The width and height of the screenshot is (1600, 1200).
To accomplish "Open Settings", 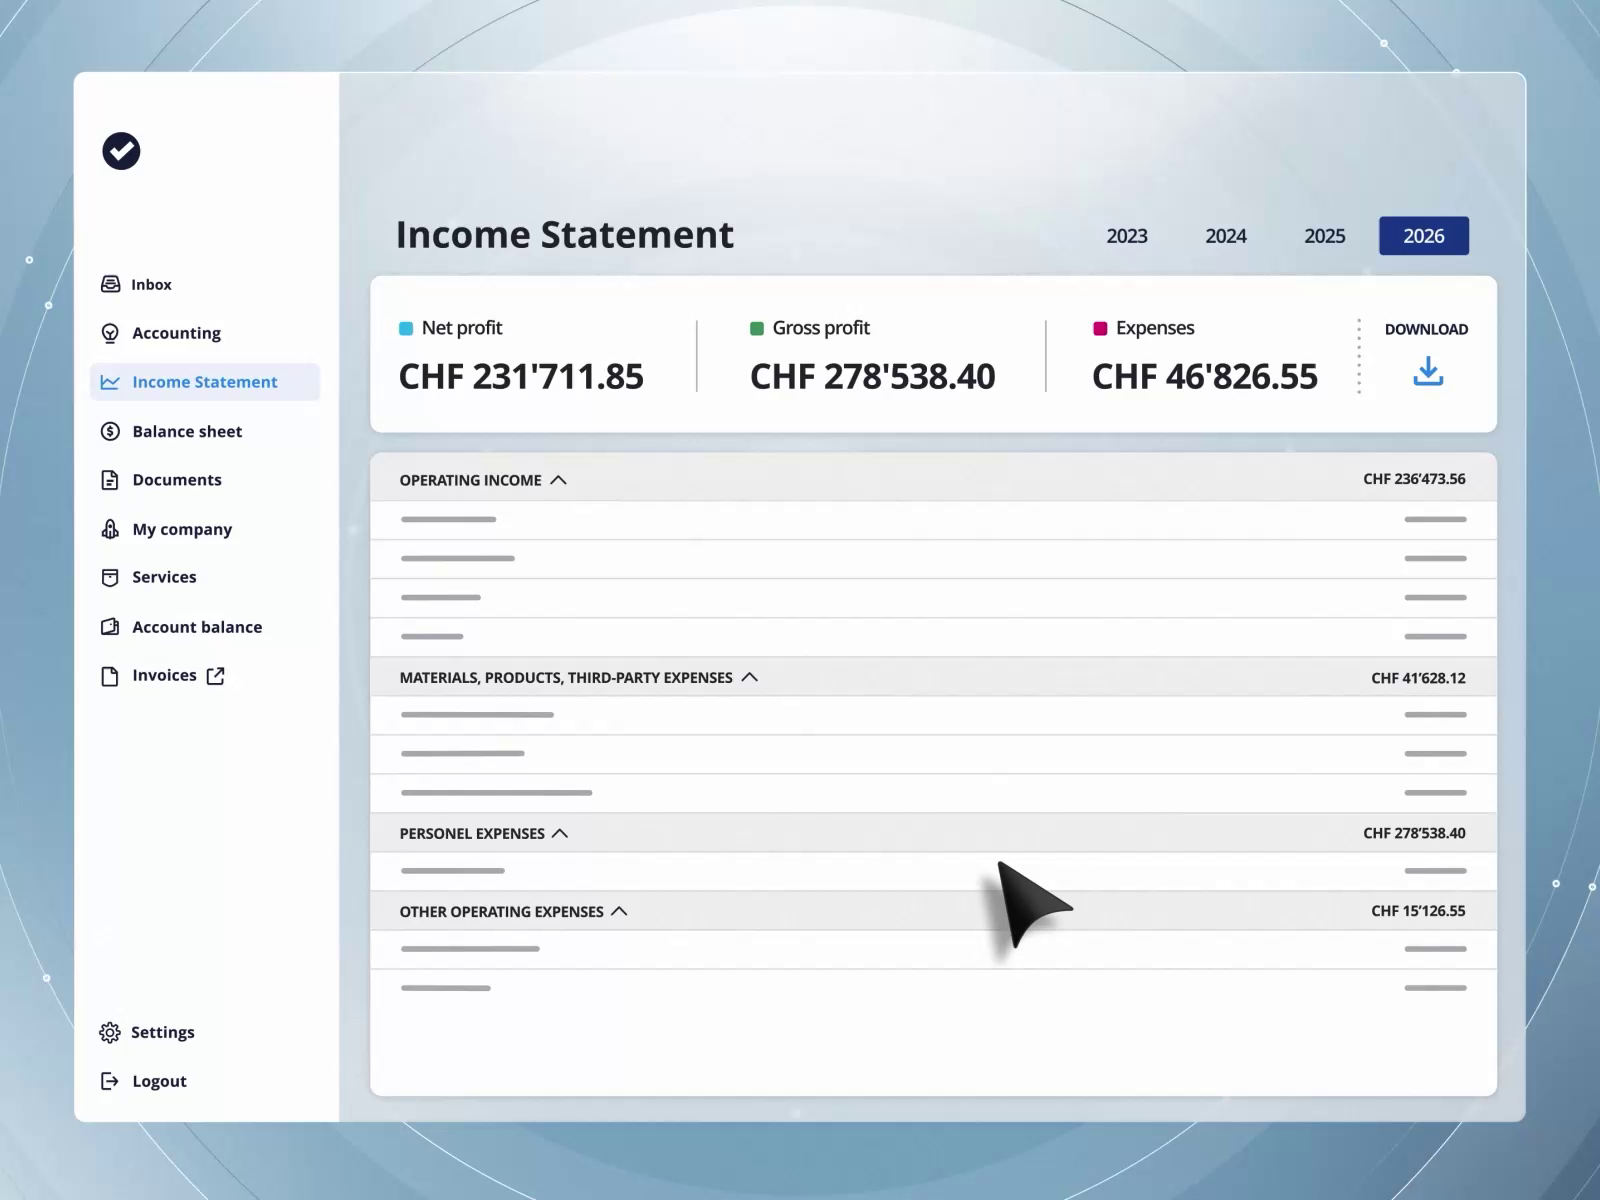I will (x=163, y=1032).
